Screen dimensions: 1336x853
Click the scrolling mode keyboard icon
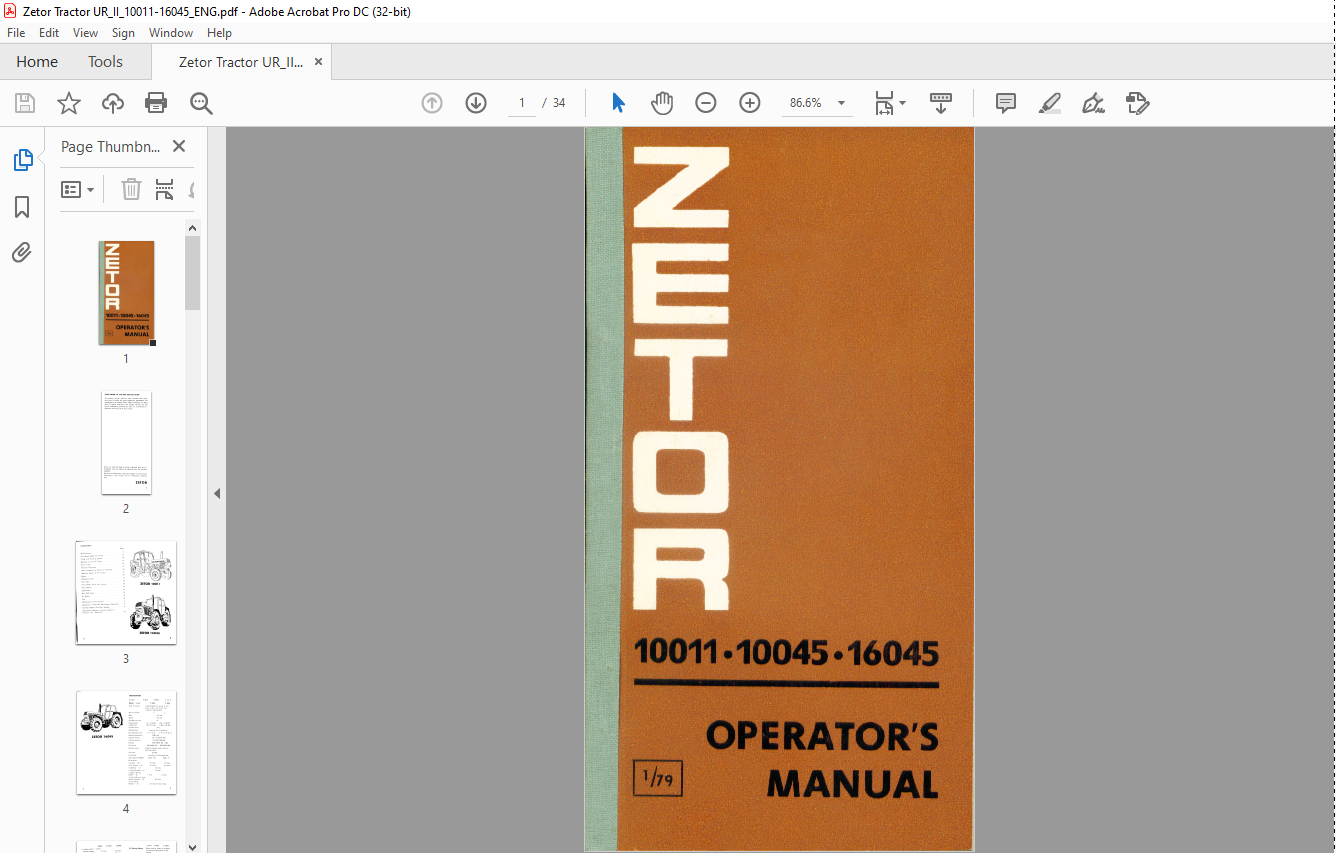(941, 103)
